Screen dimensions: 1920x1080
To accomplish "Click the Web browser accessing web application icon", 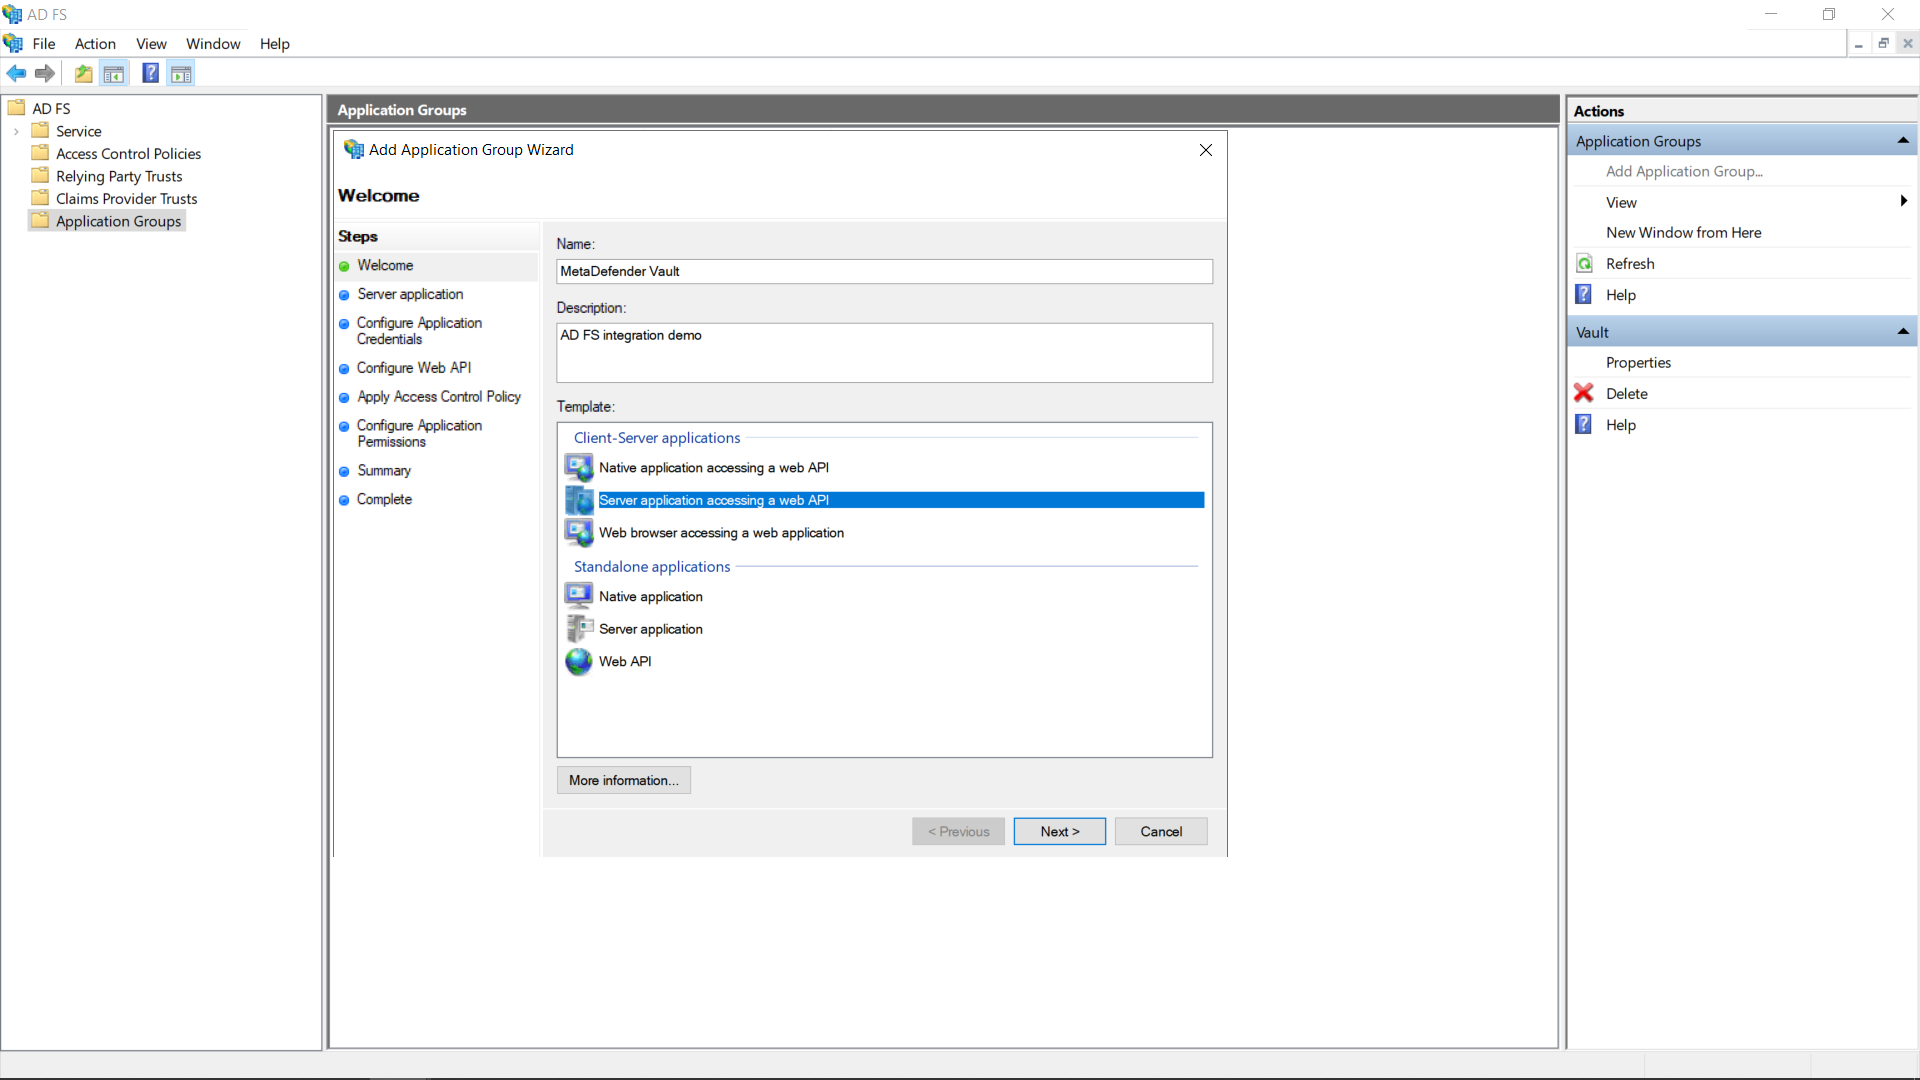I will pyautogui.click(x=579, y=533).
